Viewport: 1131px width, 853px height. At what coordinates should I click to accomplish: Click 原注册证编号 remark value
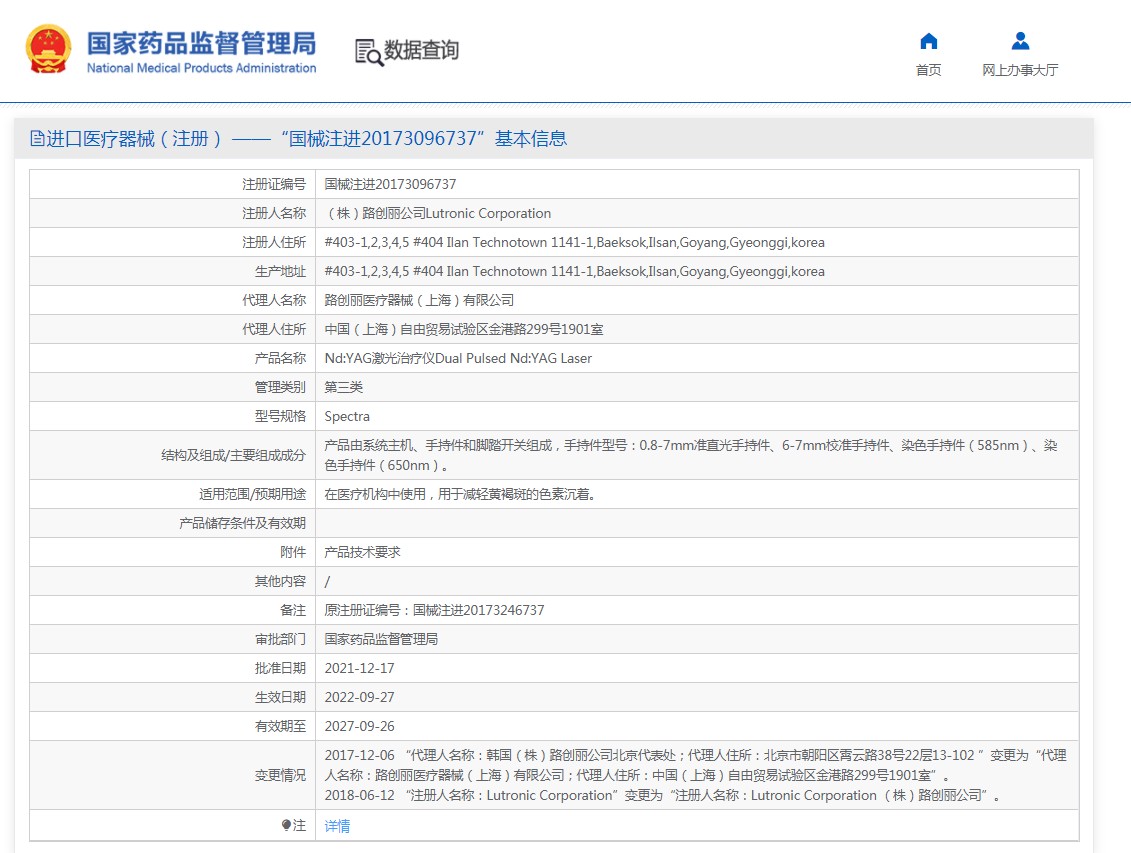(434, 610)
